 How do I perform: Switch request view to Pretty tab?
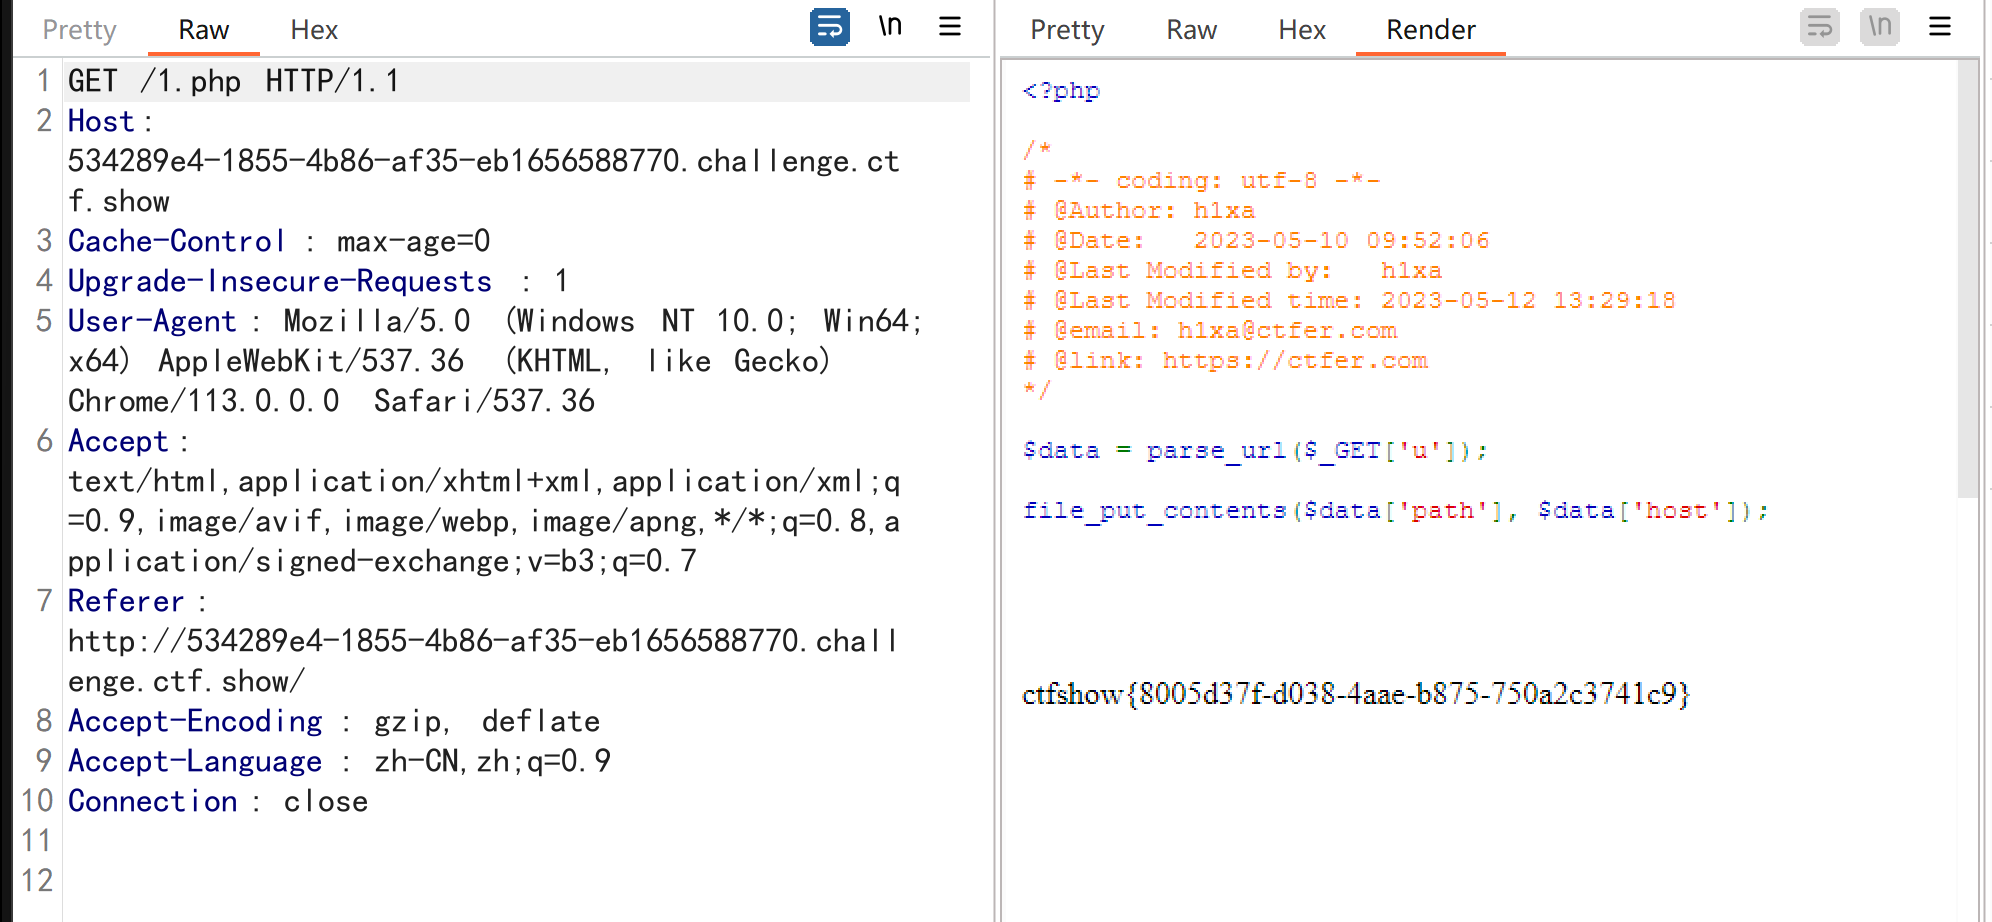click(x=80, y=30)
